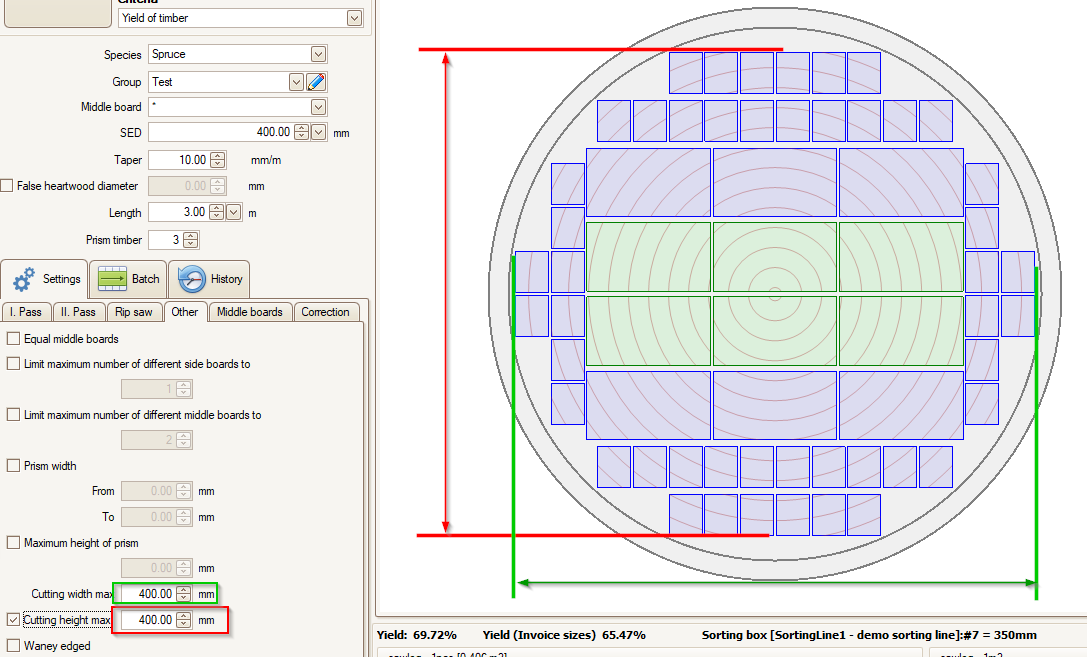Screen dimensions: 1087x657
Task: Open the Rip saw tab
Action: point(134,312)
